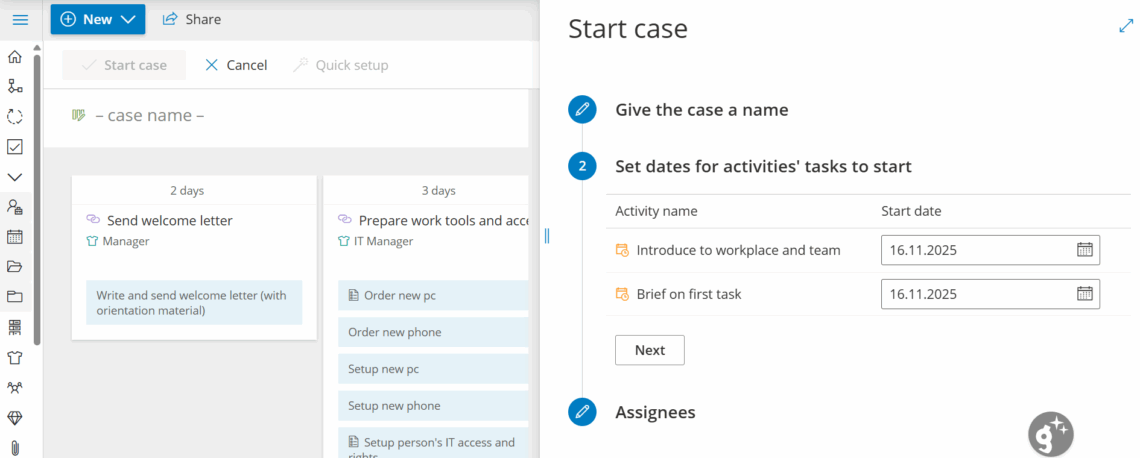Image resolution: width=1140 pixels, height=458 pixels.
Task: Click the case name field
Action: pyautogui.click(x=150, y=116)
